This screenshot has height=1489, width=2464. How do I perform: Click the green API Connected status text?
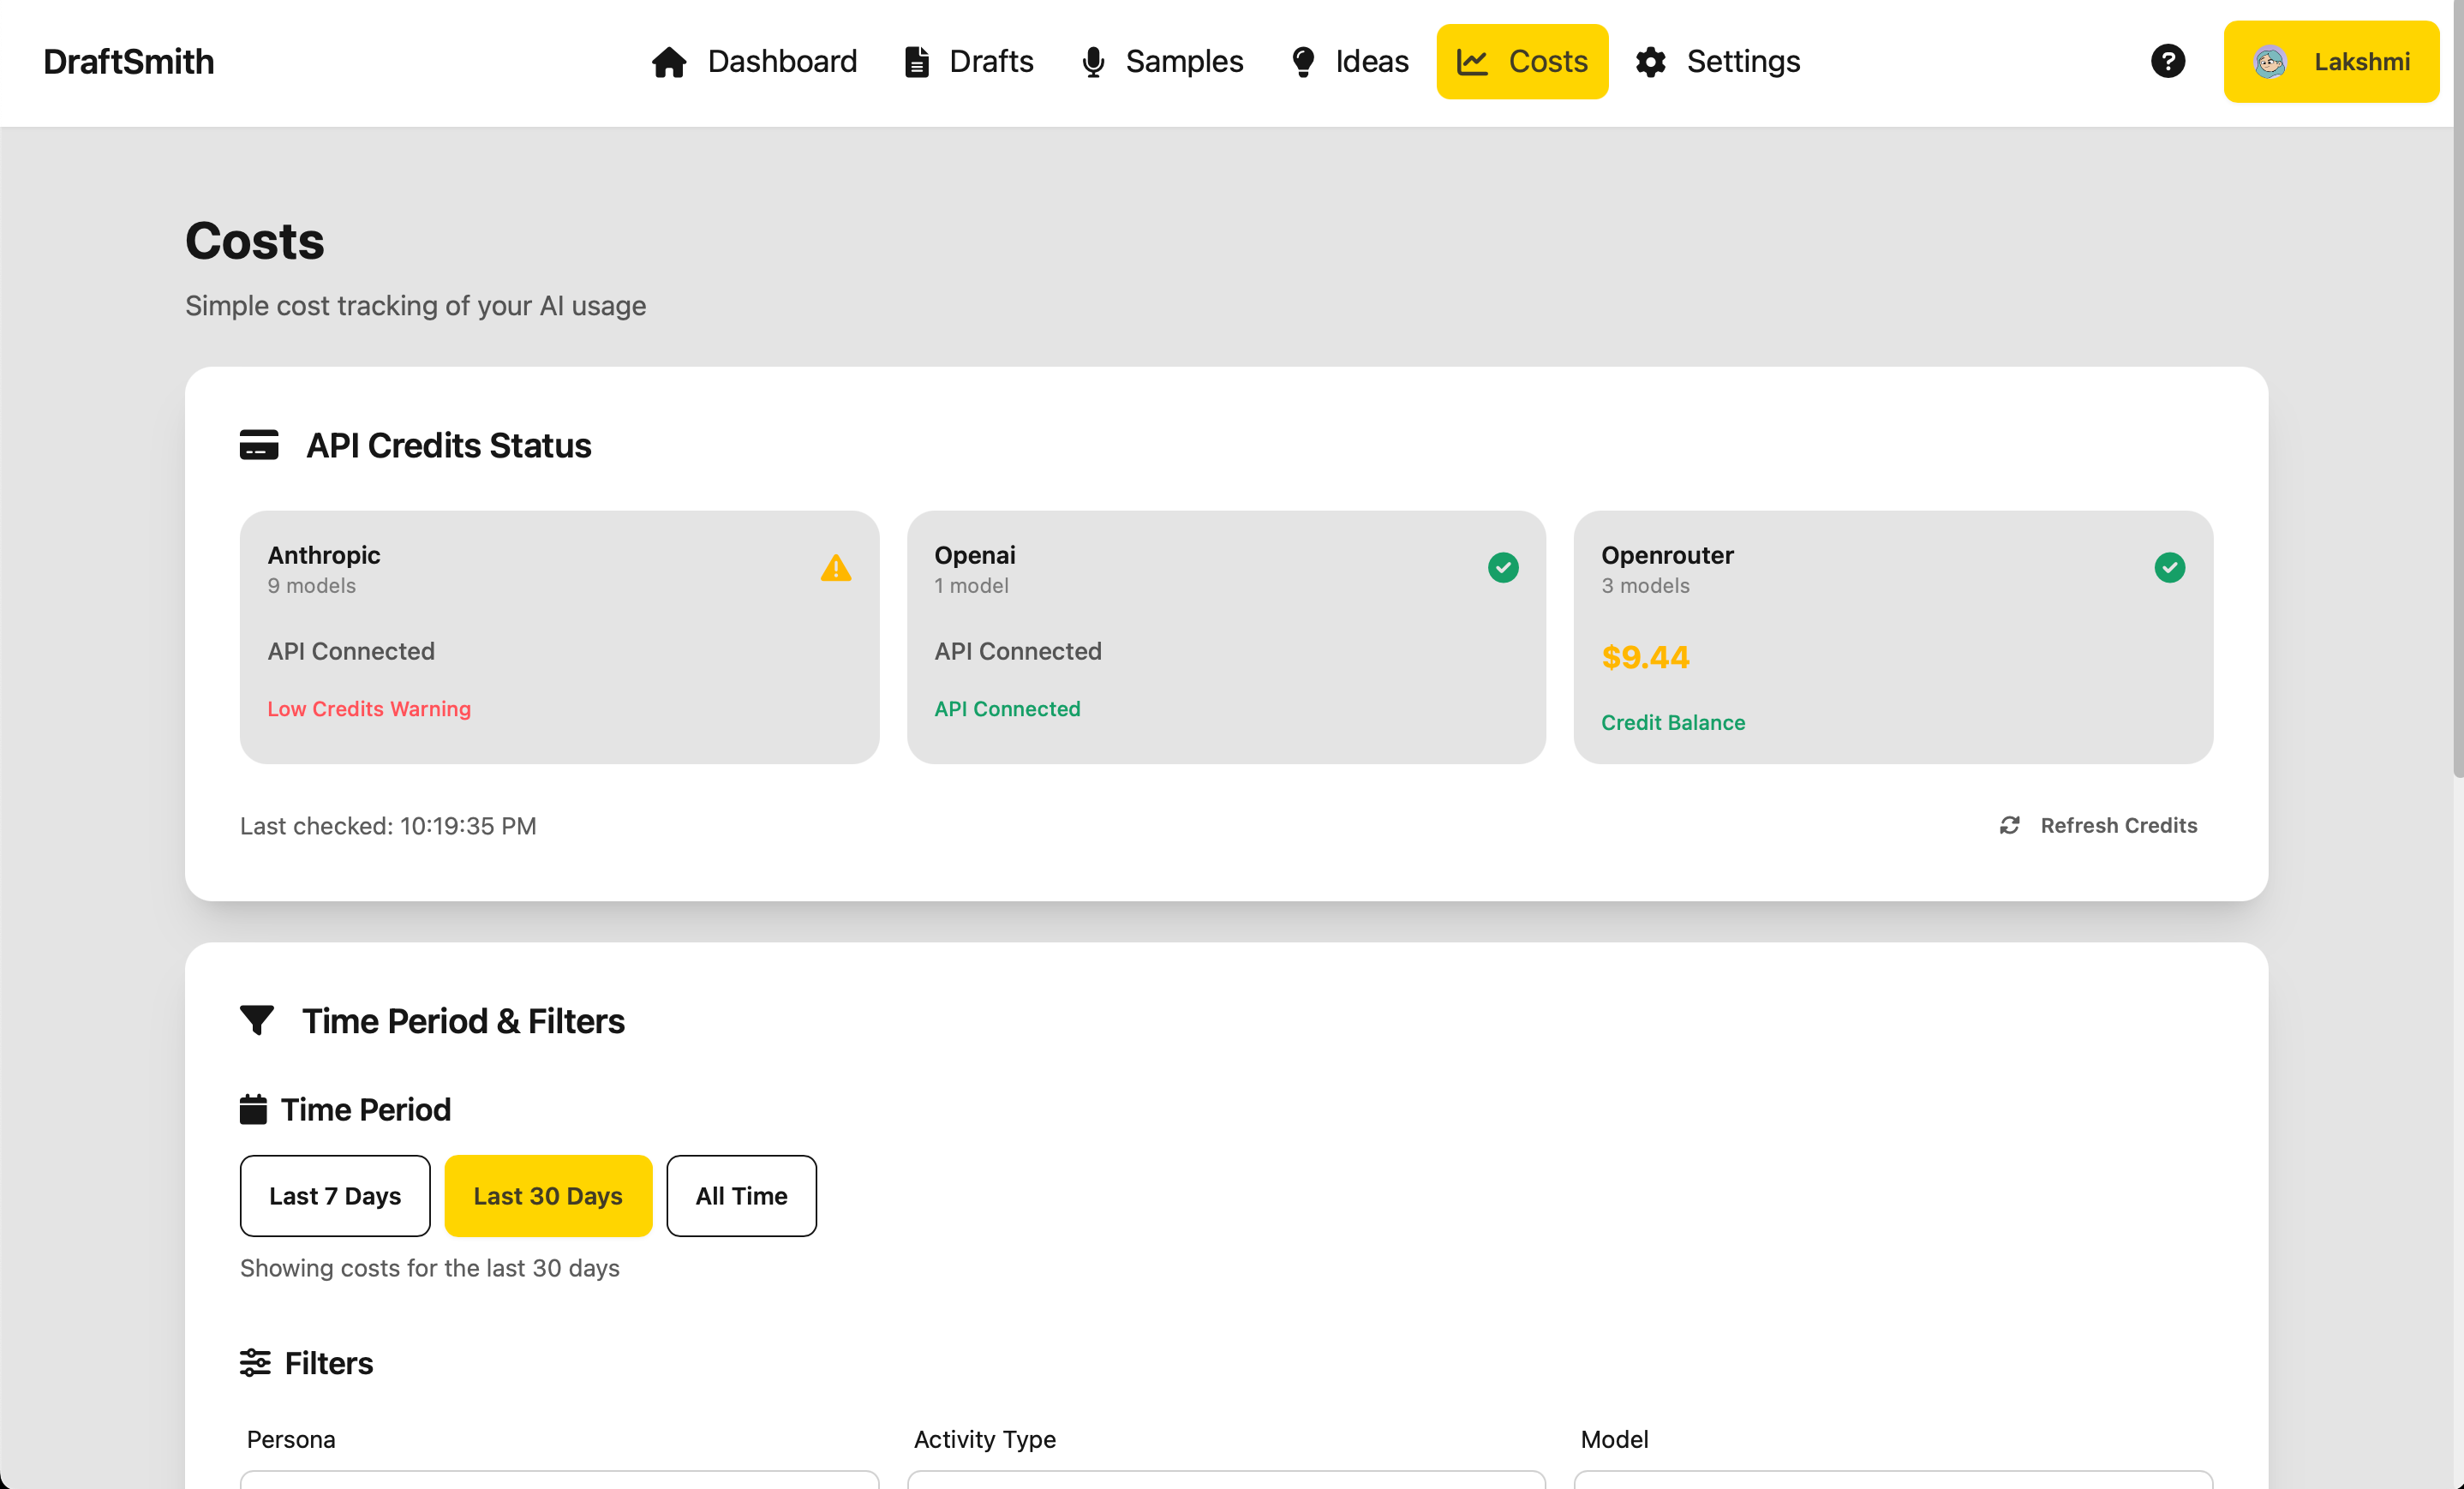pos(1007,709)
